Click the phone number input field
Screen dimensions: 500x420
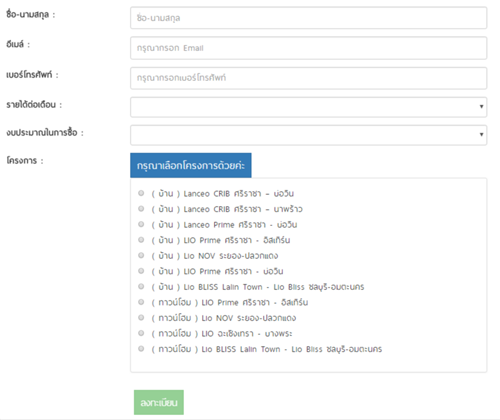[x=308, y=78]
